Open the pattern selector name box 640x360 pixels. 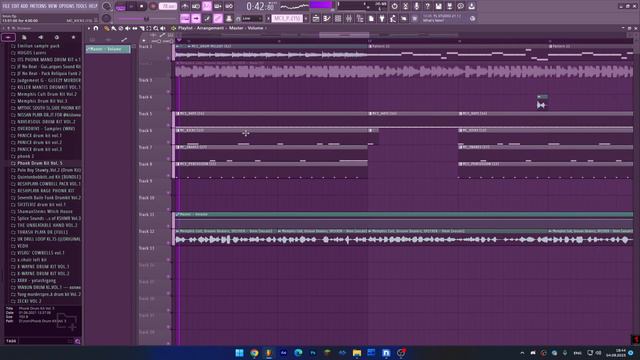click(287, 18)
